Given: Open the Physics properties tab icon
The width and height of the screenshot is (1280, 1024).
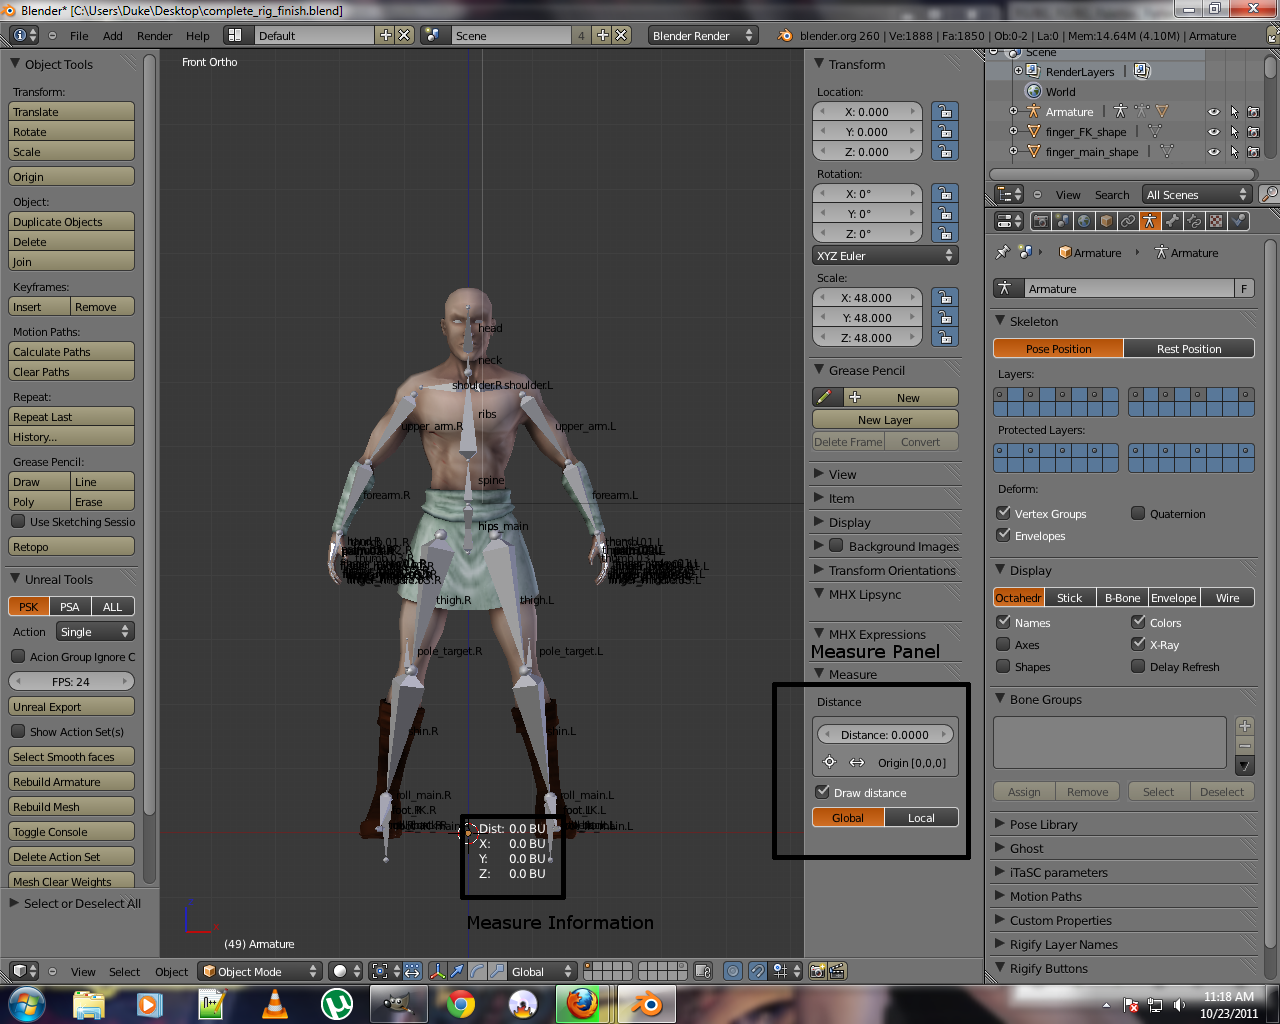Looking at the screenshot, I should (1238, 221).
